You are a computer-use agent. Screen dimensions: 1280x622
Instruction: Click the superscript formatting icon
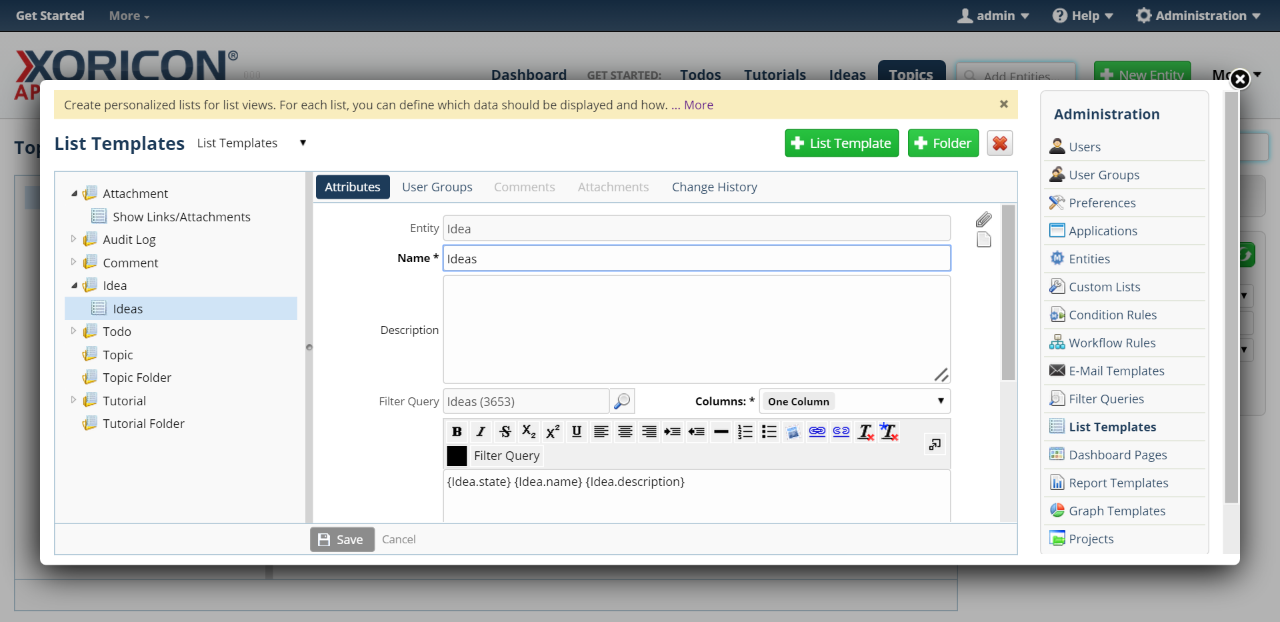coord(553,432)
